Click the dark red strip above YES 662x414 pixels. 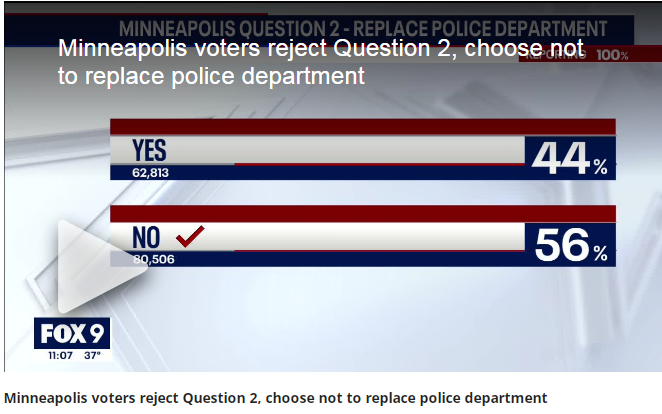[x=363, y=127]
